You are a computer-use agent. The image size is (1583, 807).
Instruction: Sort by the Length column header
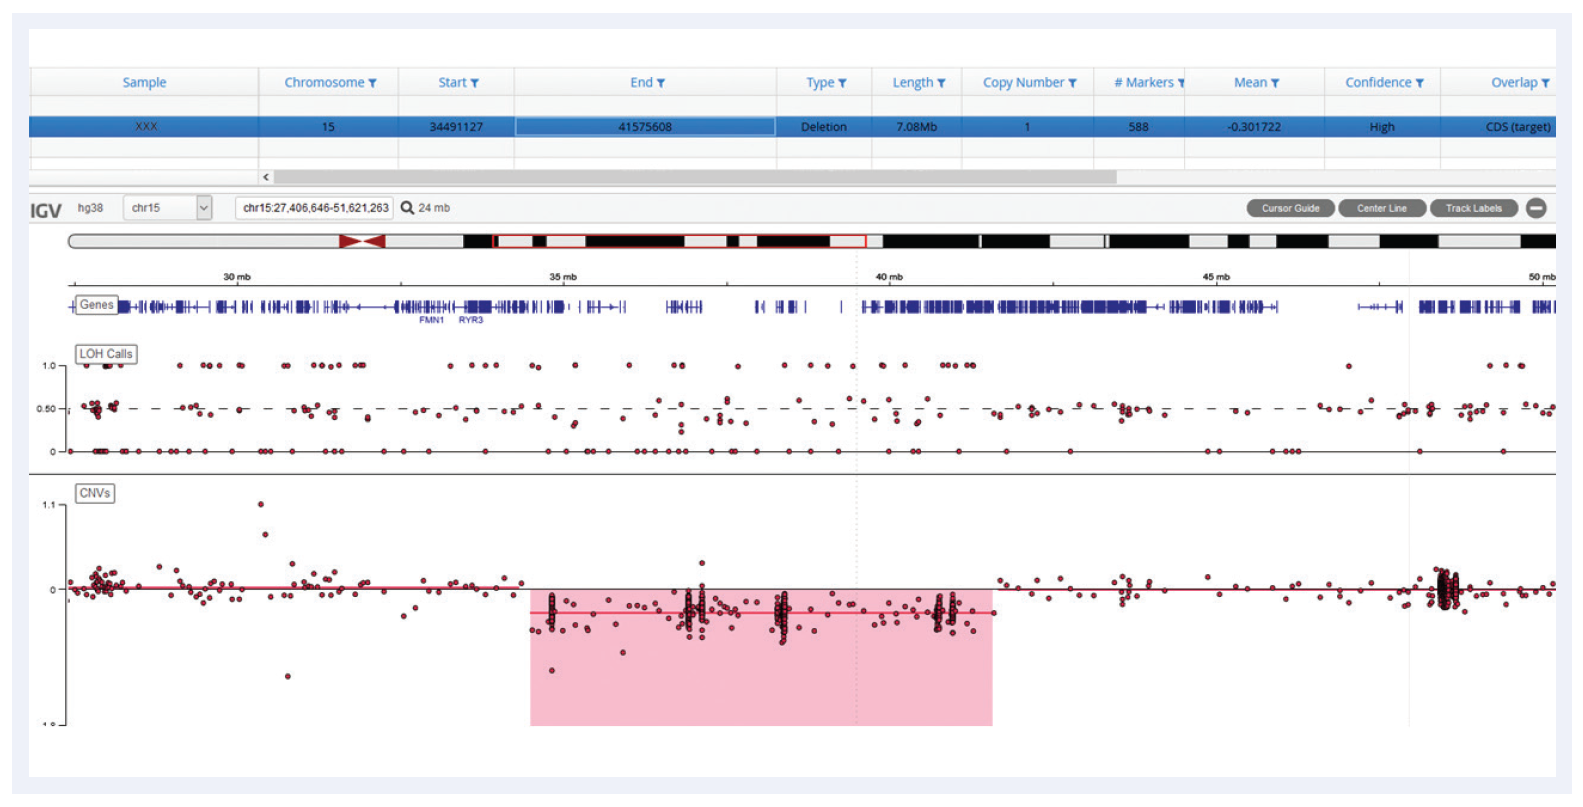click(x=912, y=83)
